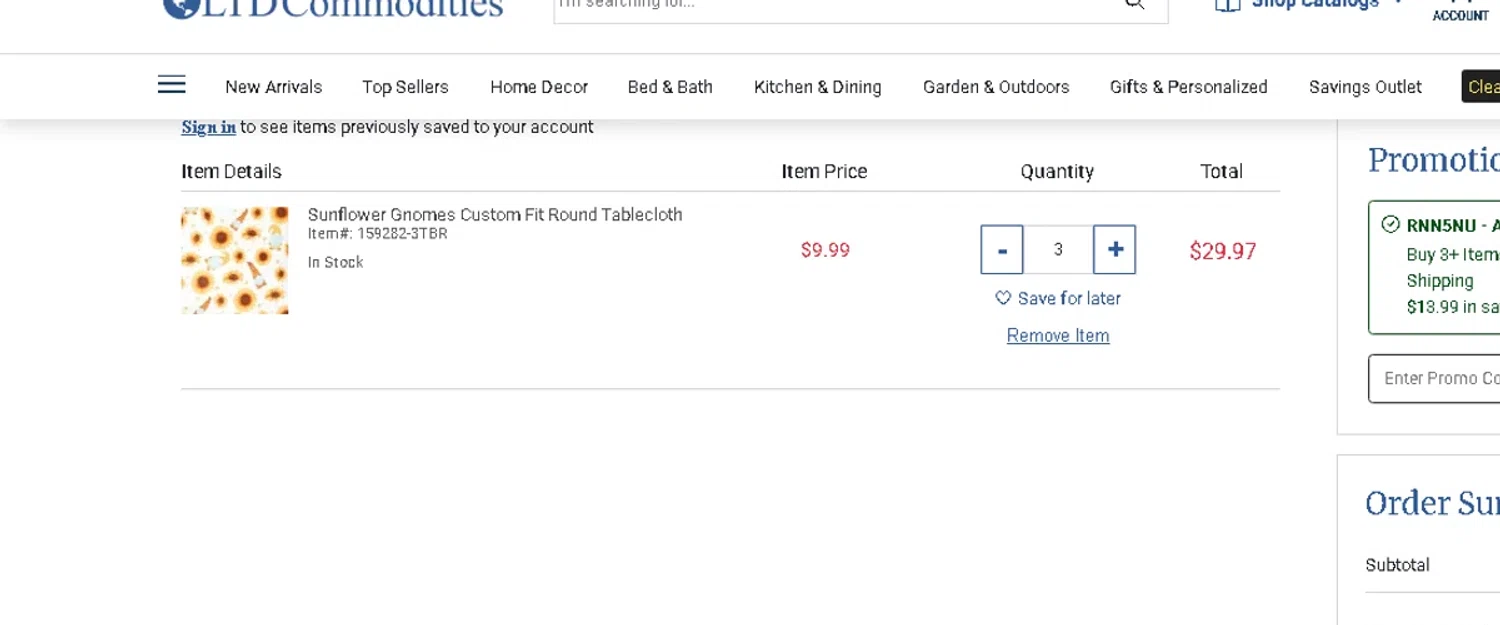
Task: Click the heart icon beside Save for later
Action: [1003, 298]
